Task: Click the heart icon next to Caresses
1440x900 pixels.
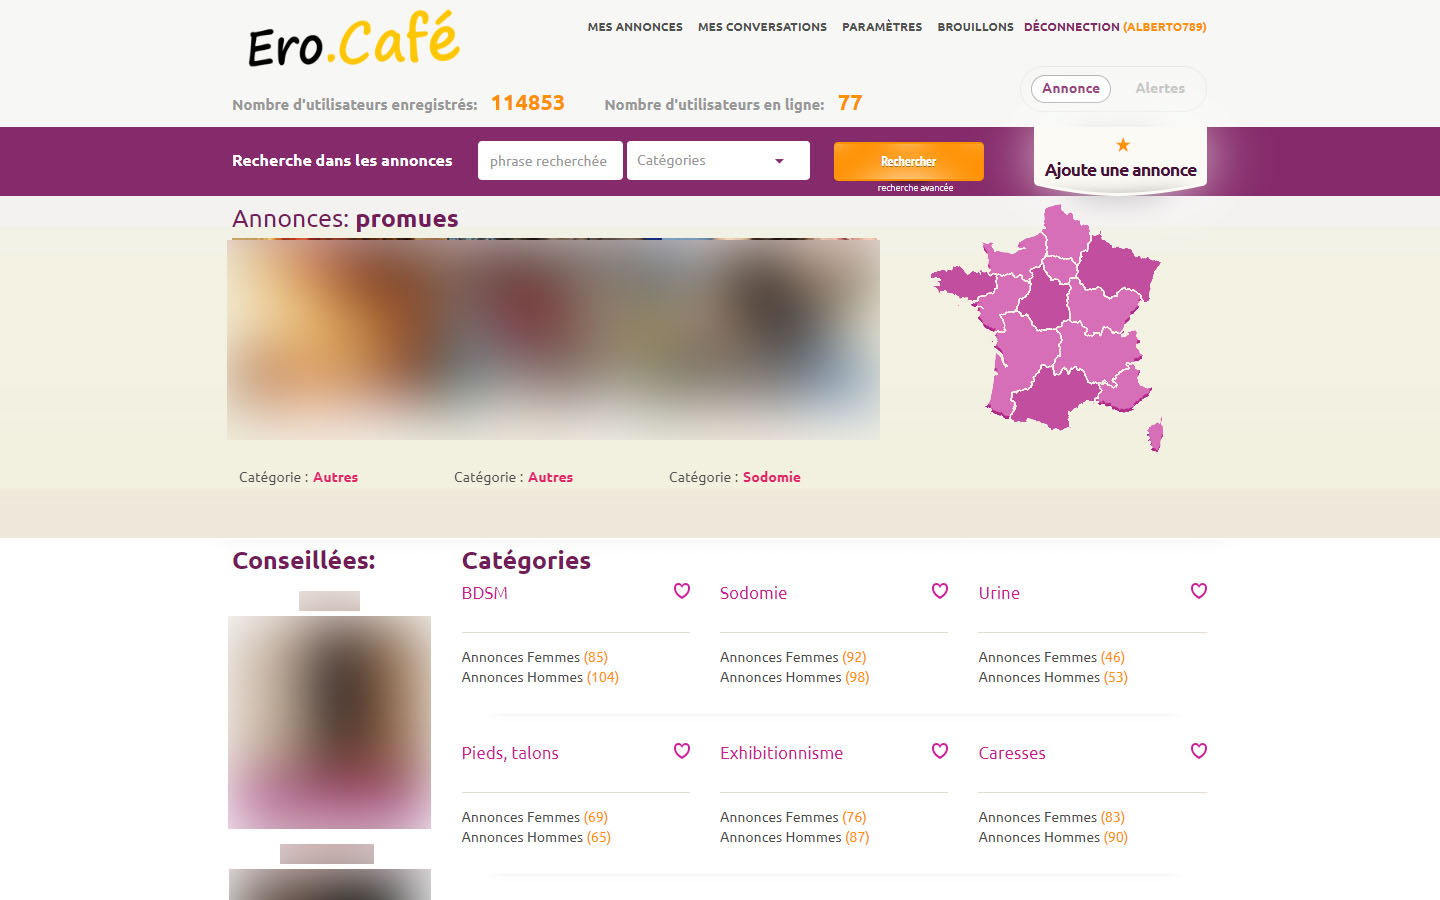Action: pos(1198,751)
